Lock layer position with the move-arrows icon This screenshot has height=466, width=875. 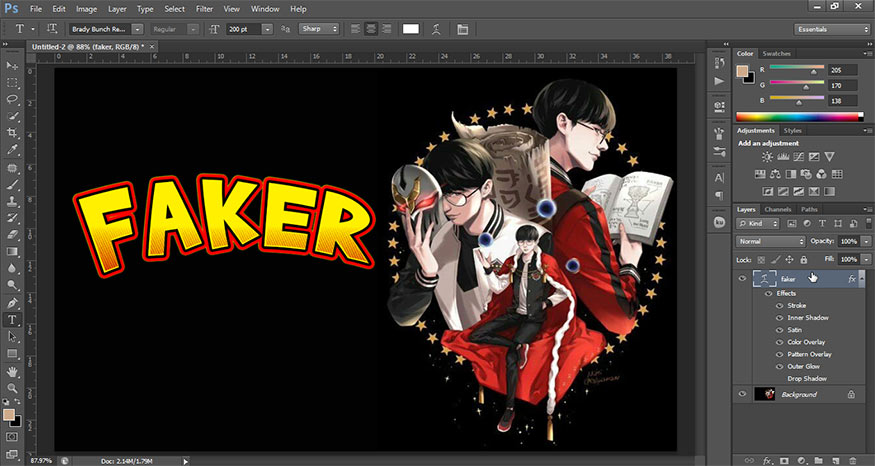pyautogui.click(x=789, y=260)
